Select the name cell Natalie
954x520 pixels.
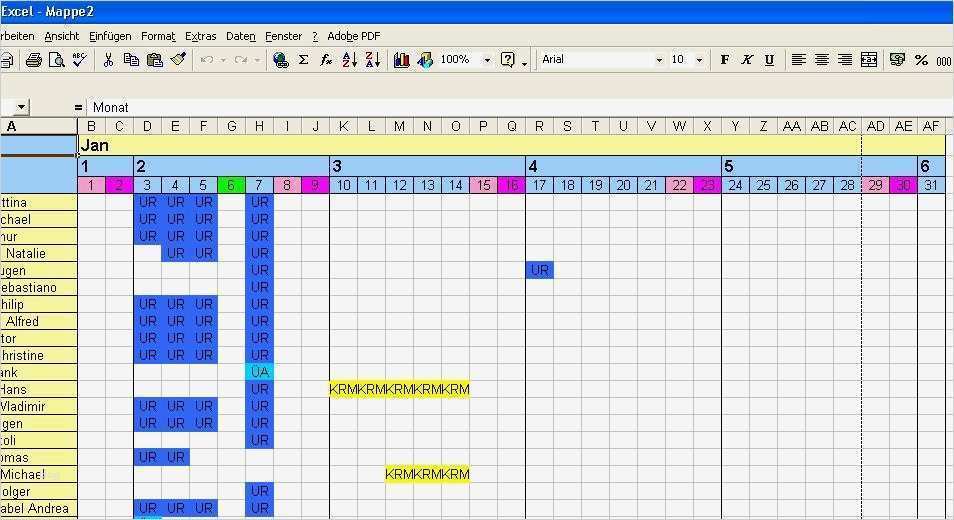click(38, 253)
